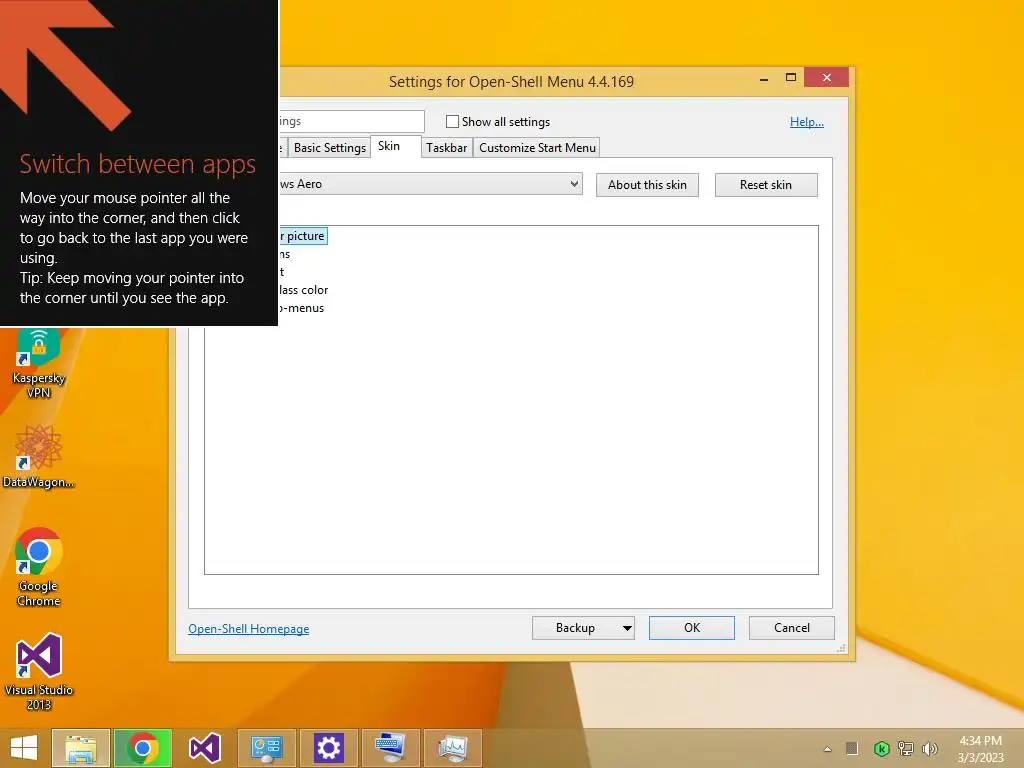Launch Google Chrome from the taskbar
This screenshot has height=768, width=1024.
[142, 748]
